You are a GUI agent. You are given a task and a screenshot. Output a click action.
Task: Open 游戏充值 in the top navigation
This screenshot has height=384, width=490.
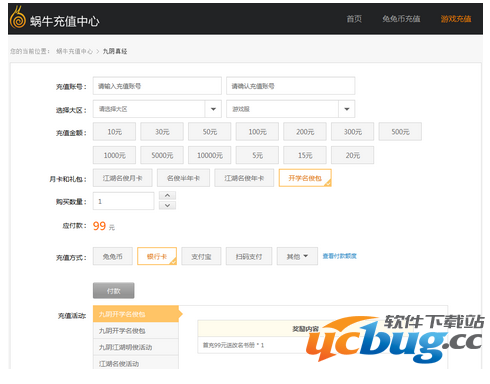coord(456,19)
